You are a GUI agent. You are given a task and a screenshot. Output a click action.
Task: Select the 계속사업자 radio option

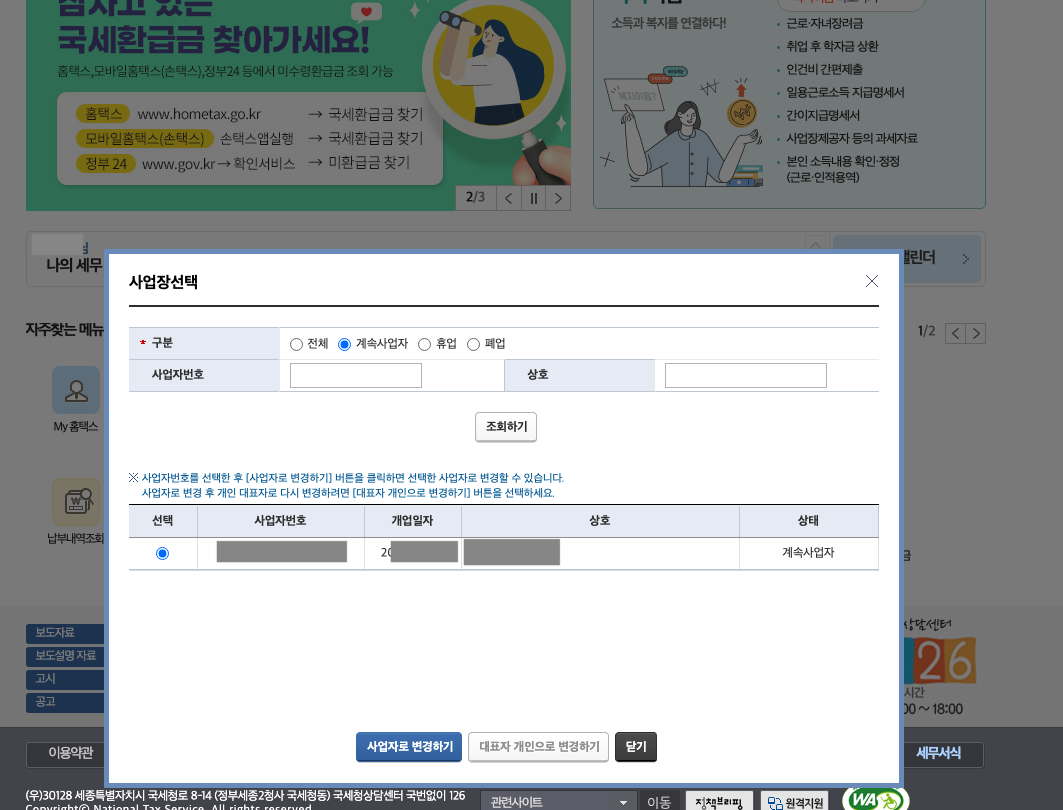(344, 344)
